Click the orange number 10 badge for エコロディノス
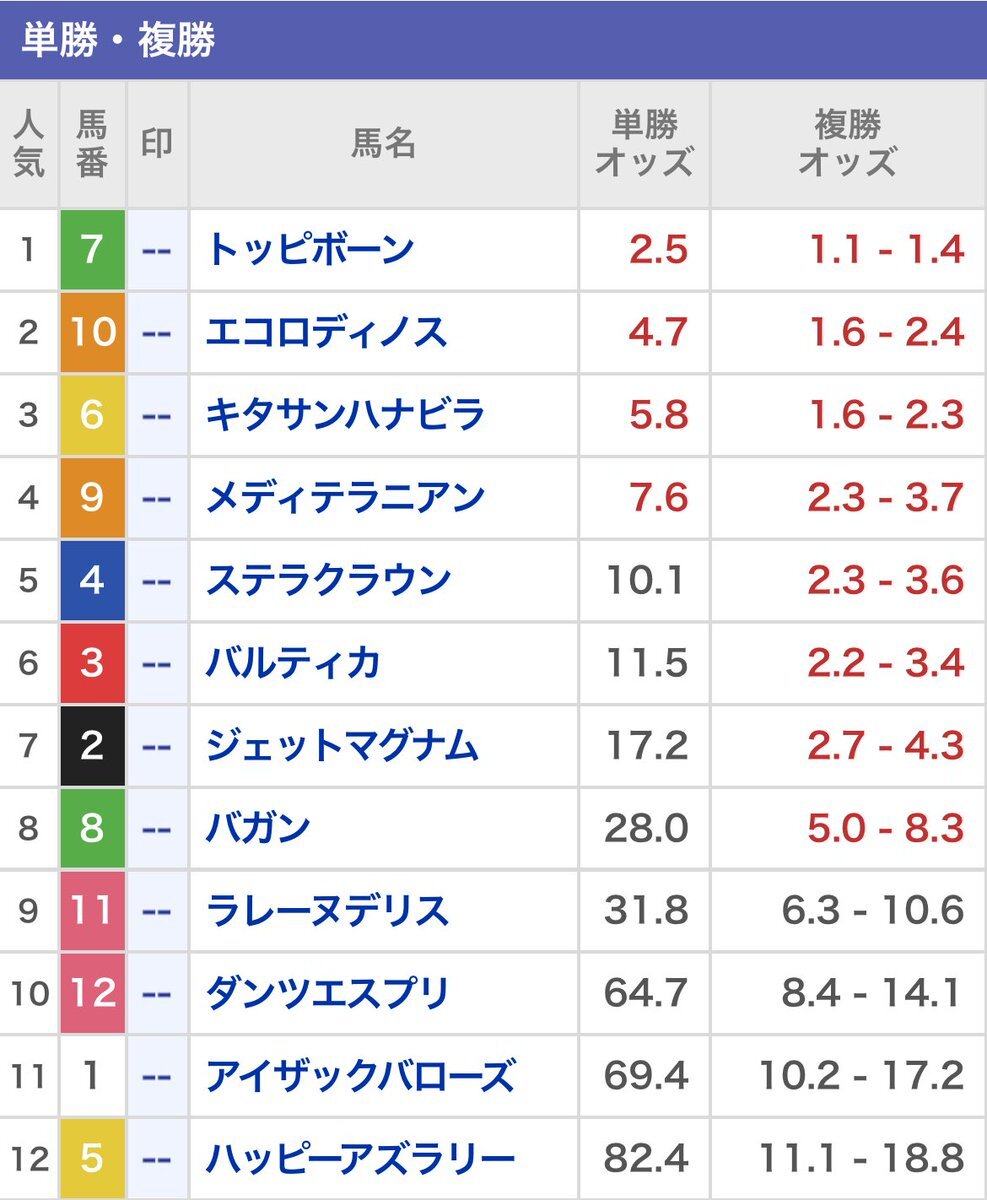This screenshot has height=1200, width=987. coord(93,333)
